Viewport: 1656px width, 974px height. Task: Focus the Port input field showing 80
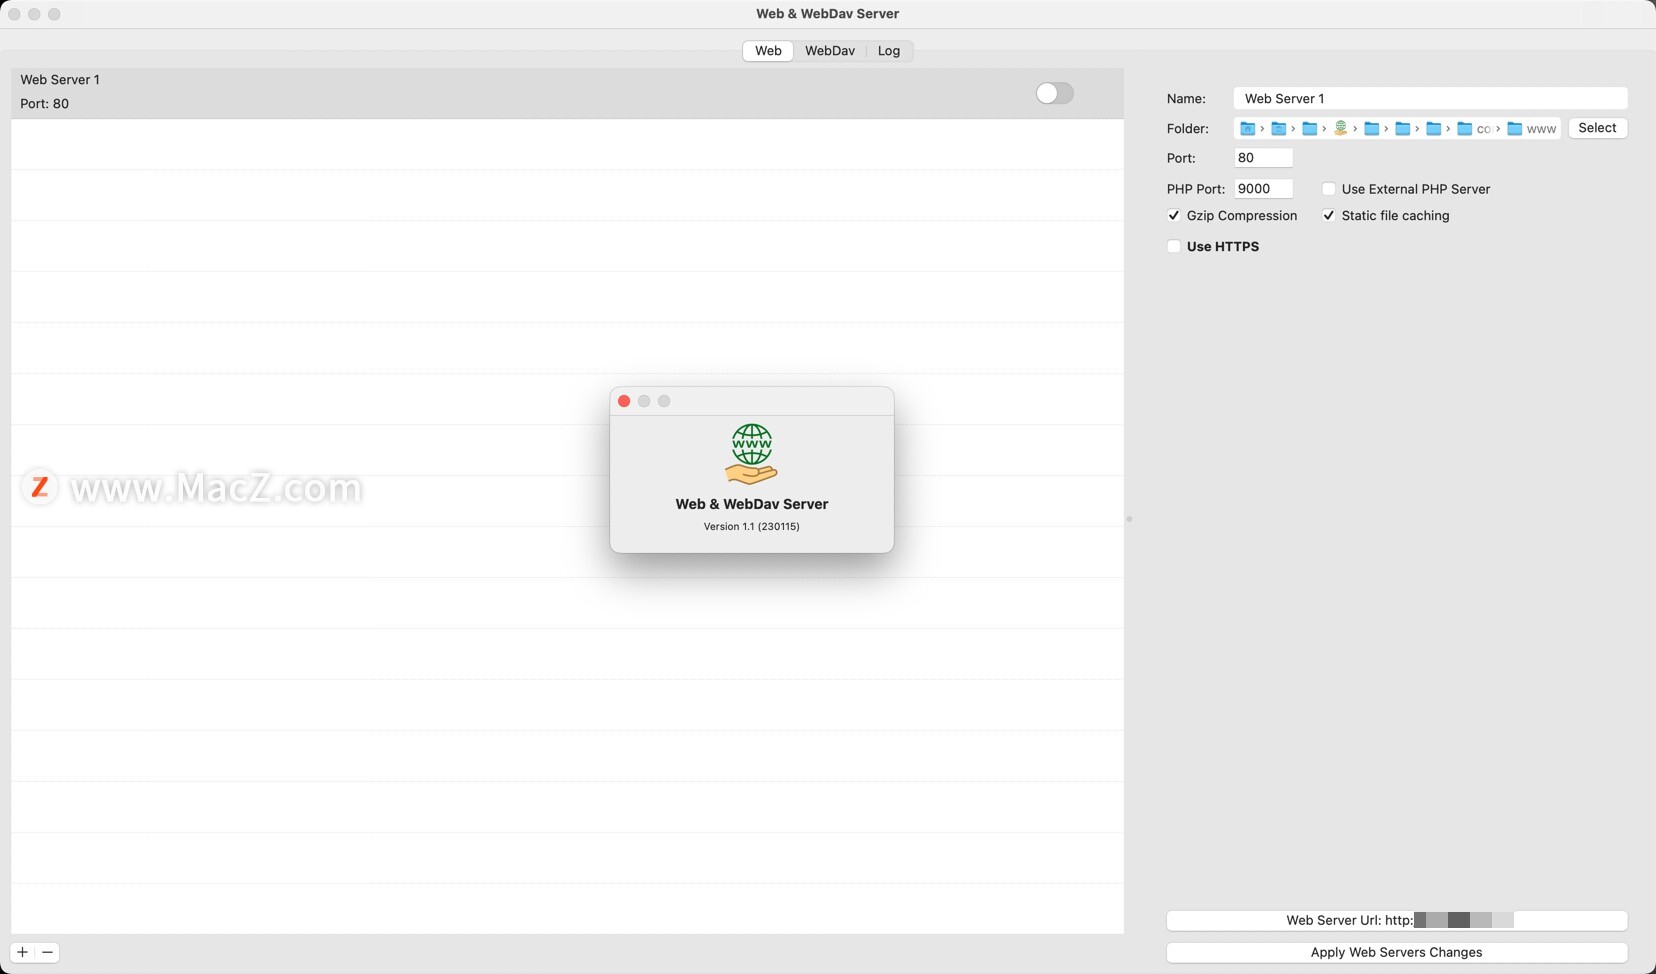pos(1263,158)
